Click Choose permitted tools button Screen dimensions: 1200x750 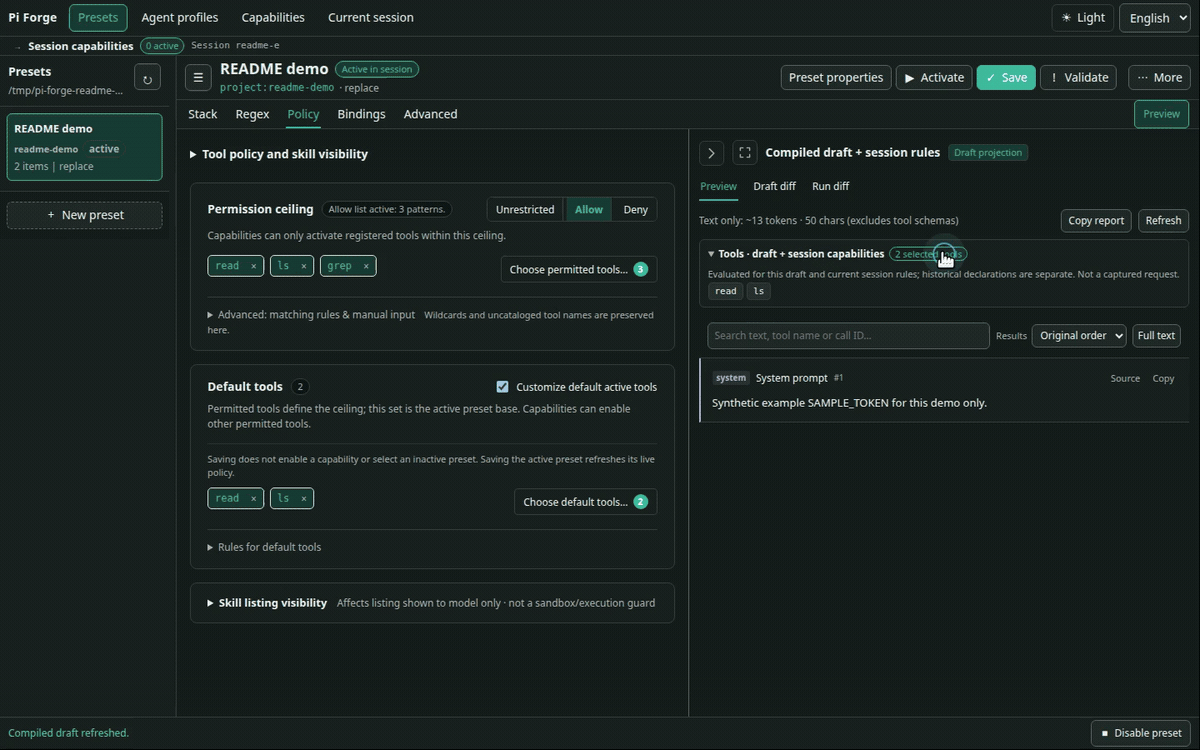tap(579, 269)
